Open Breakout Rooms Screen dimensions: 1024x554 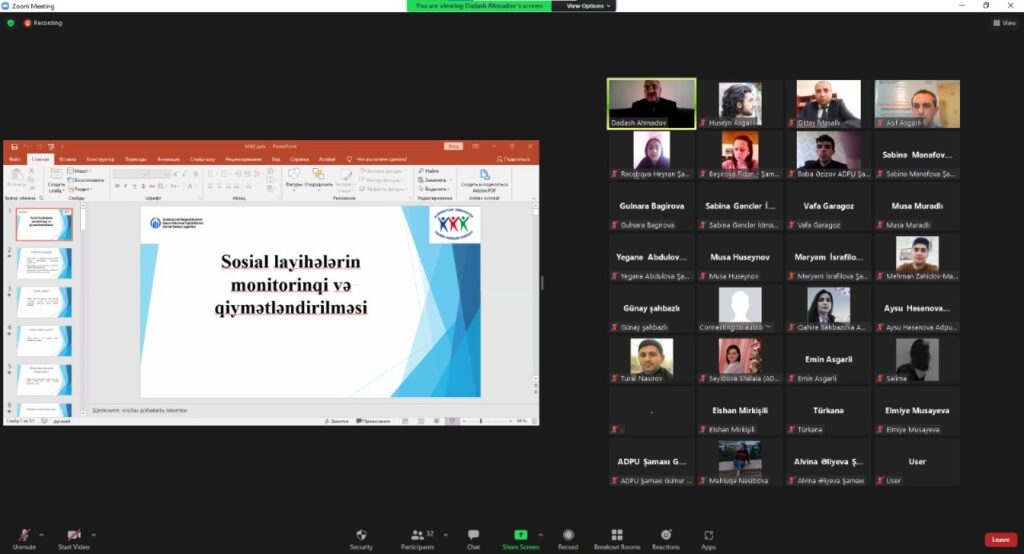coord(617,538)
